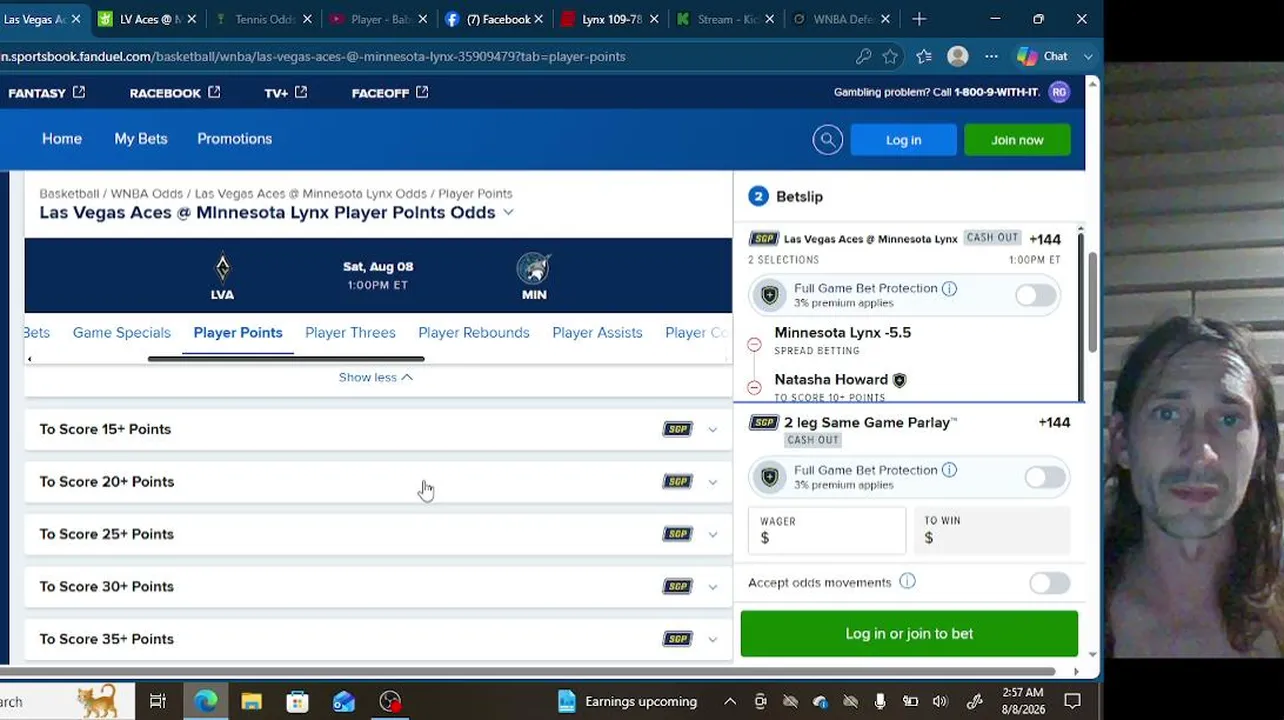Switch to Game Specials tab

point(121,332)
